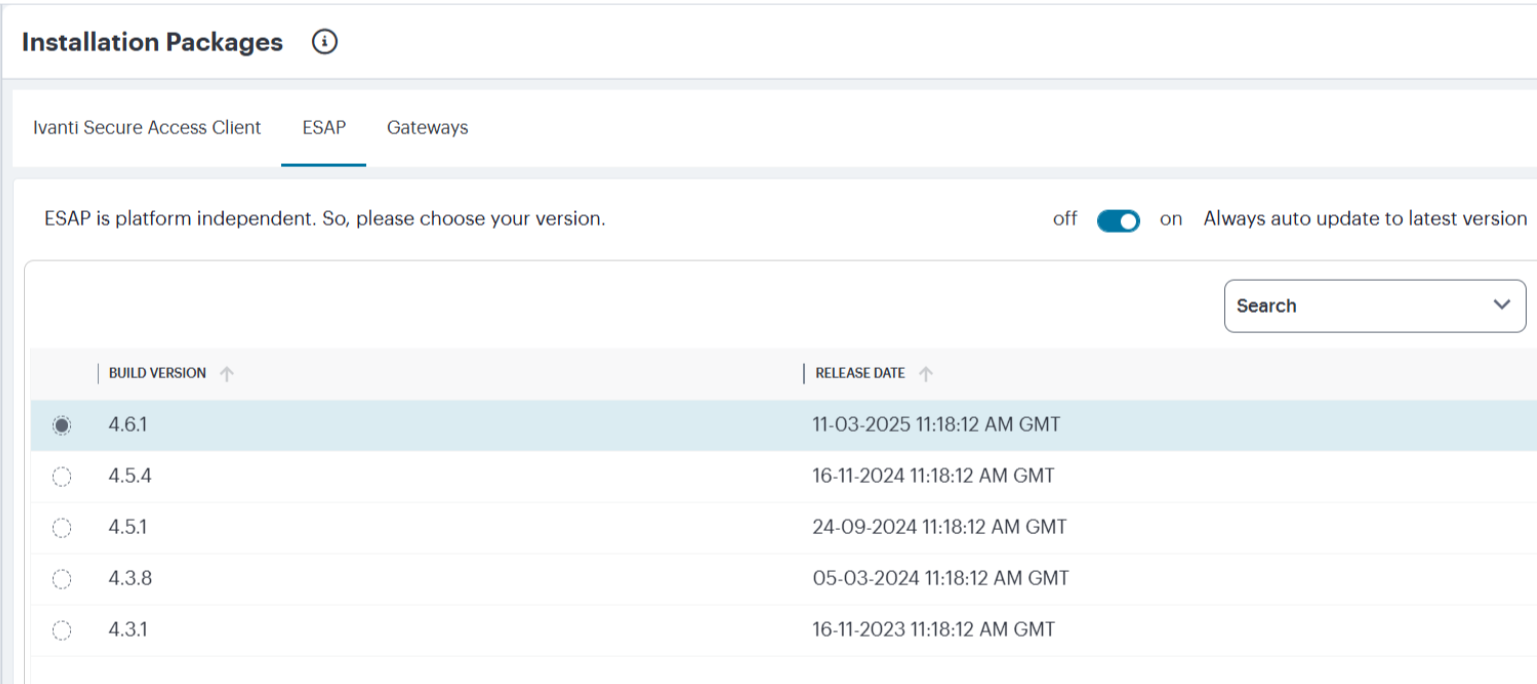The image size is (1537, 684).
Task: Select radio button for build 4.5.4
Action: click(62, 477)
